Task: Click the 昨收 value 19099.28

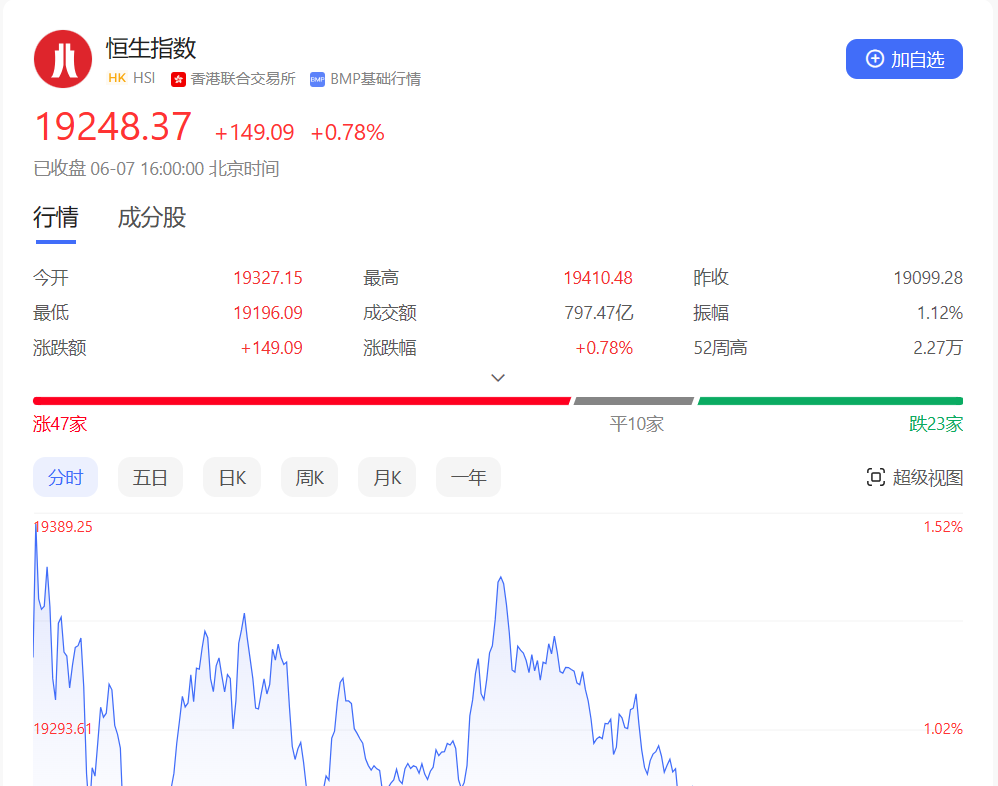Action: click(928, 278)
